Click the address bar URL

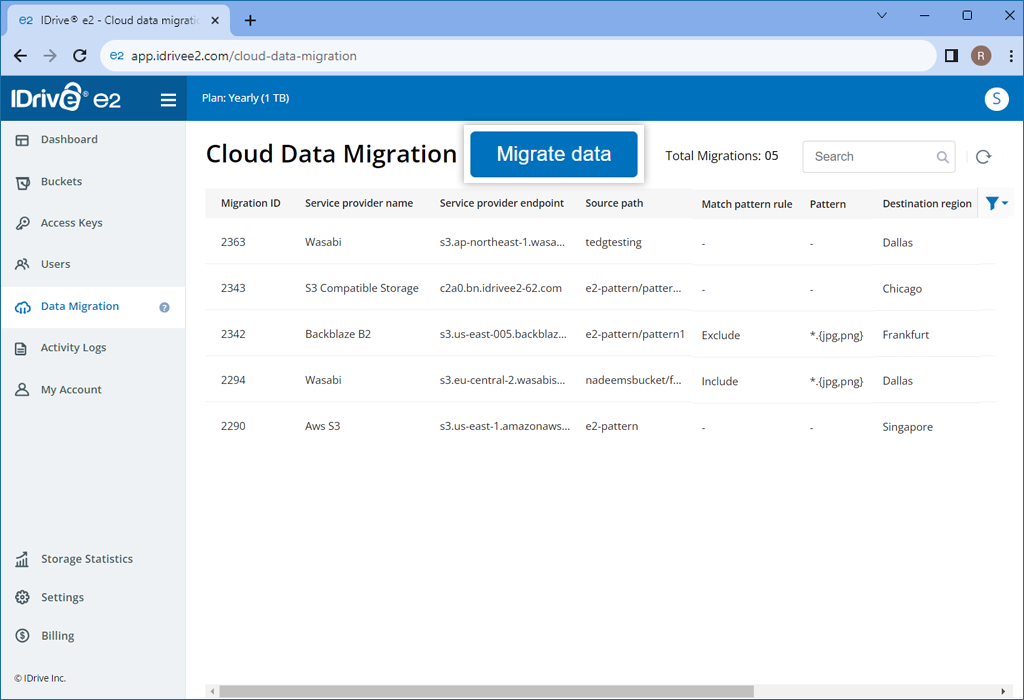pos(244,56)
